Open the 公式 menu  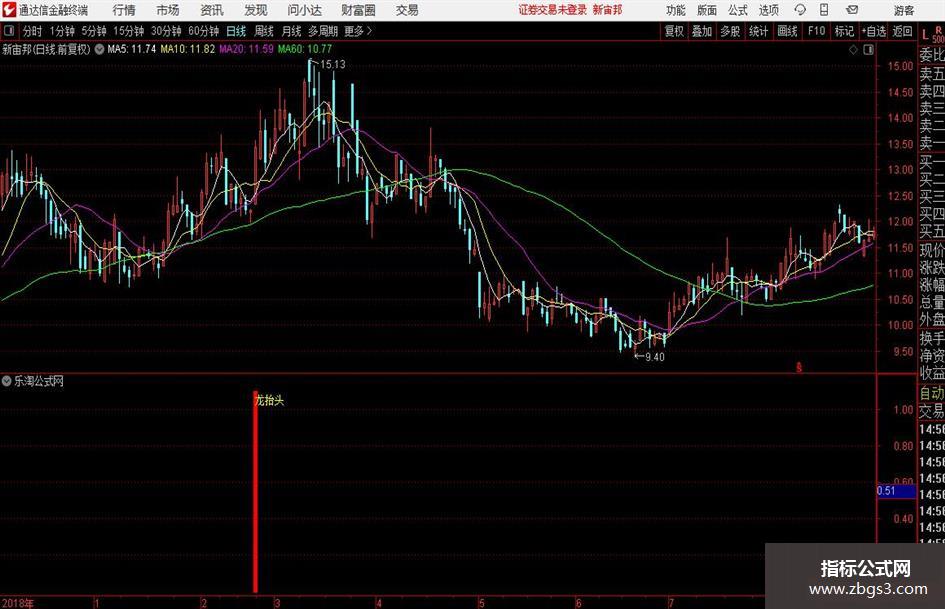737,10
